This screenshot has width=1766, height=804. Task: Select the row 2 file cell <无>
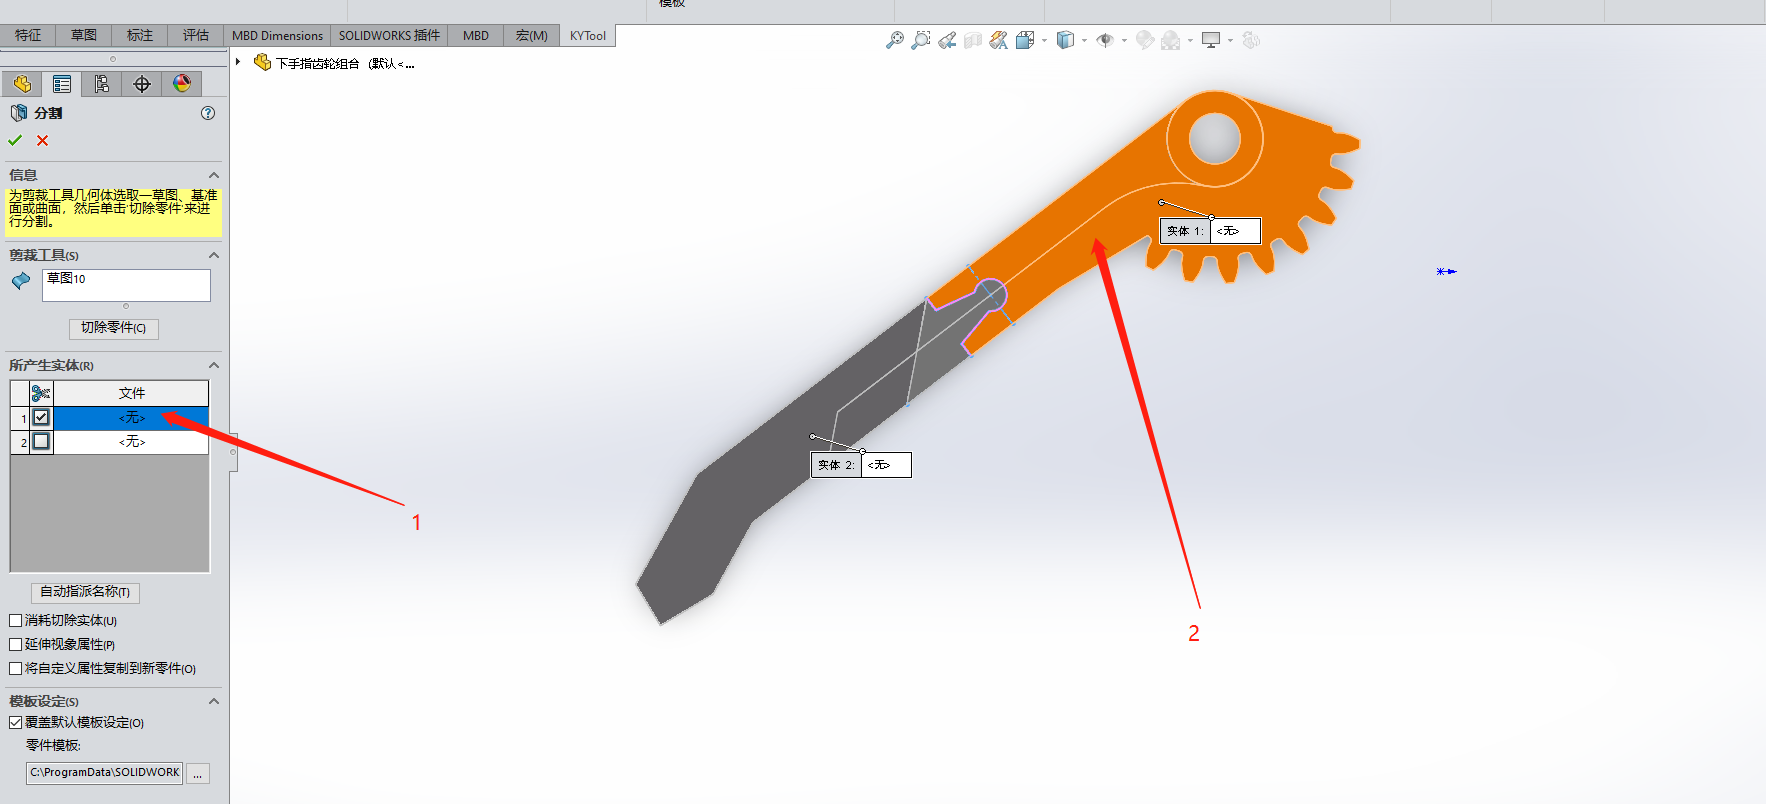(x=131, y=441)
